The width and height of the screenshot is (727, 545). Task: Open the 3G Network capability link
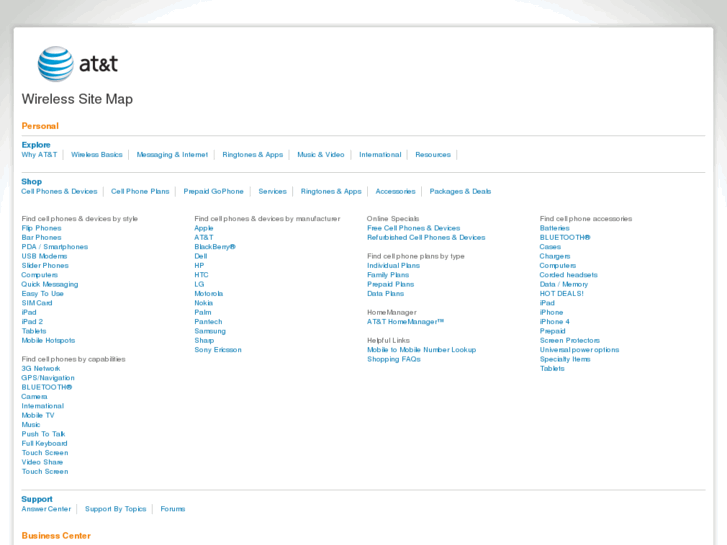pos(41,368)
